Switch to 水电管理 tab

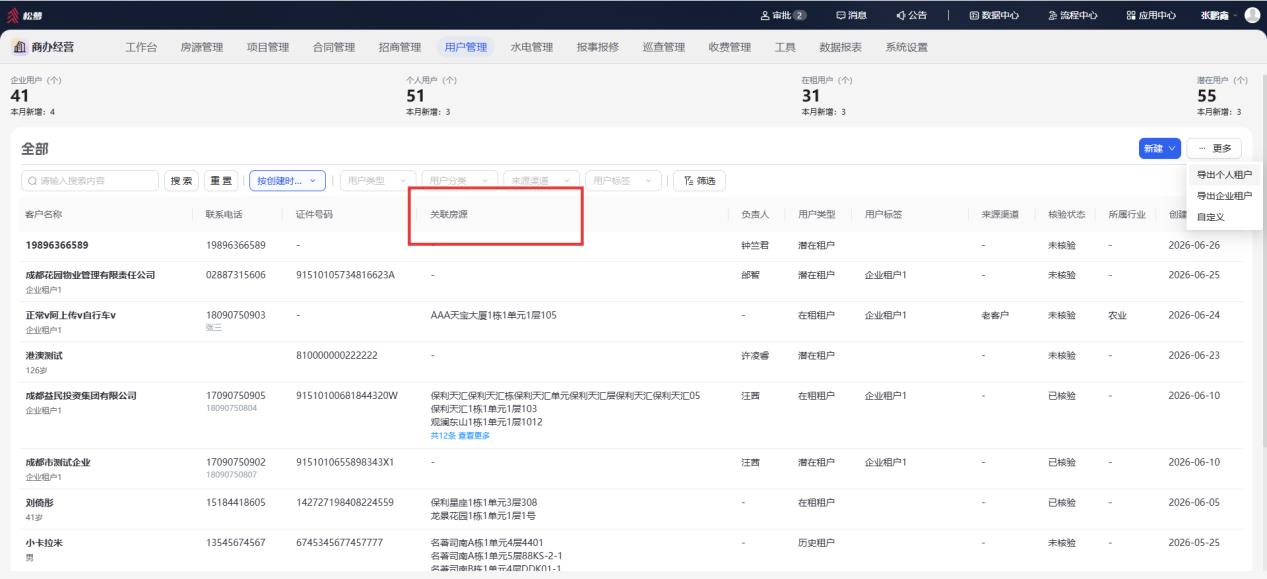pyautogui.click(x=531, y=47)
